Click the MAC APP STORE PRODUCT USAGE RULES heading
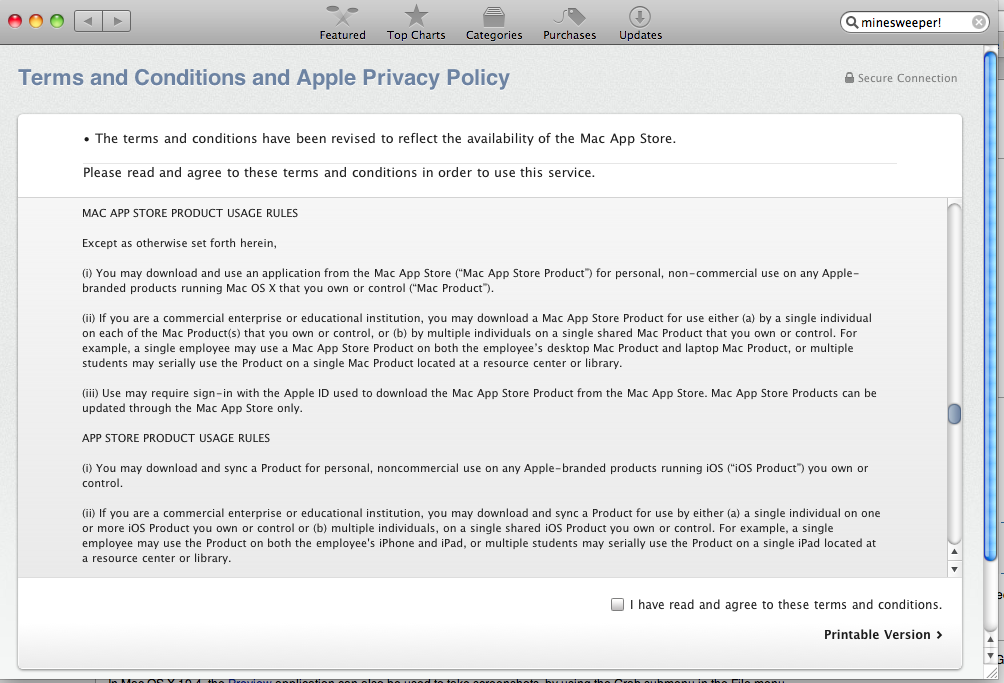 point(190,213)
